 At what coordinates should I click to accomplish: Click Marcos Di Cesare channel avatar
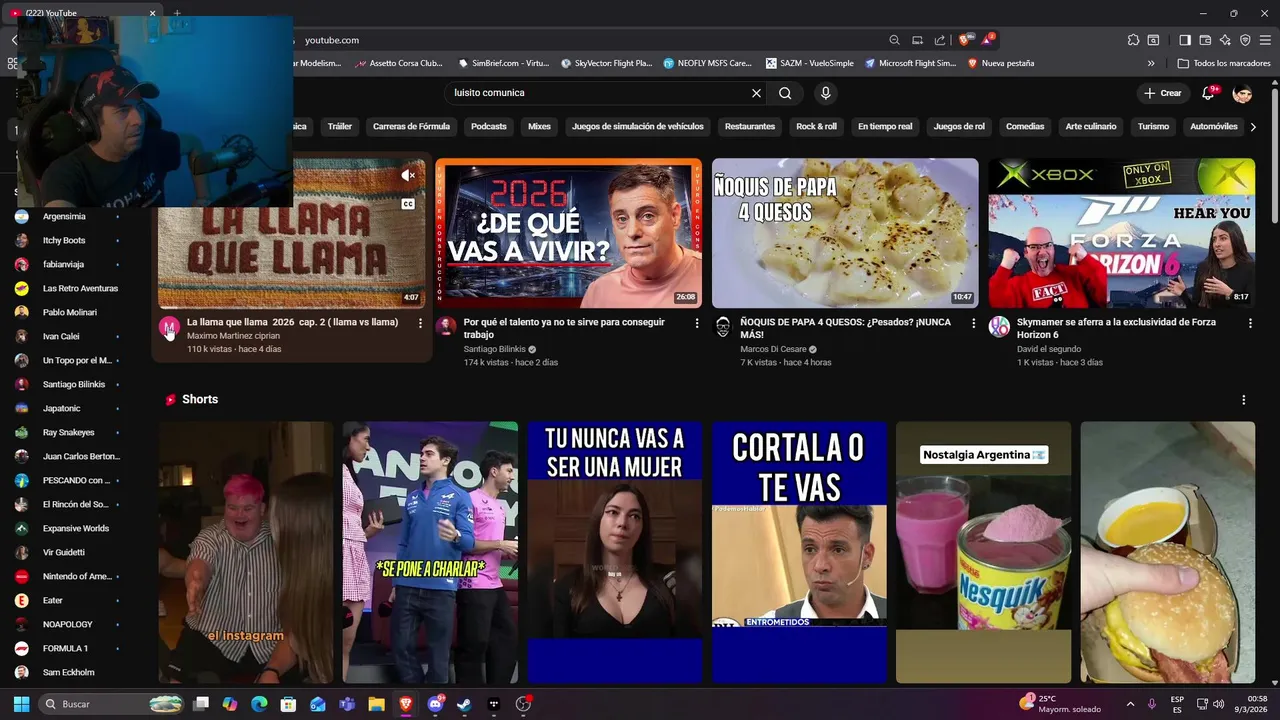click(723, 327)
